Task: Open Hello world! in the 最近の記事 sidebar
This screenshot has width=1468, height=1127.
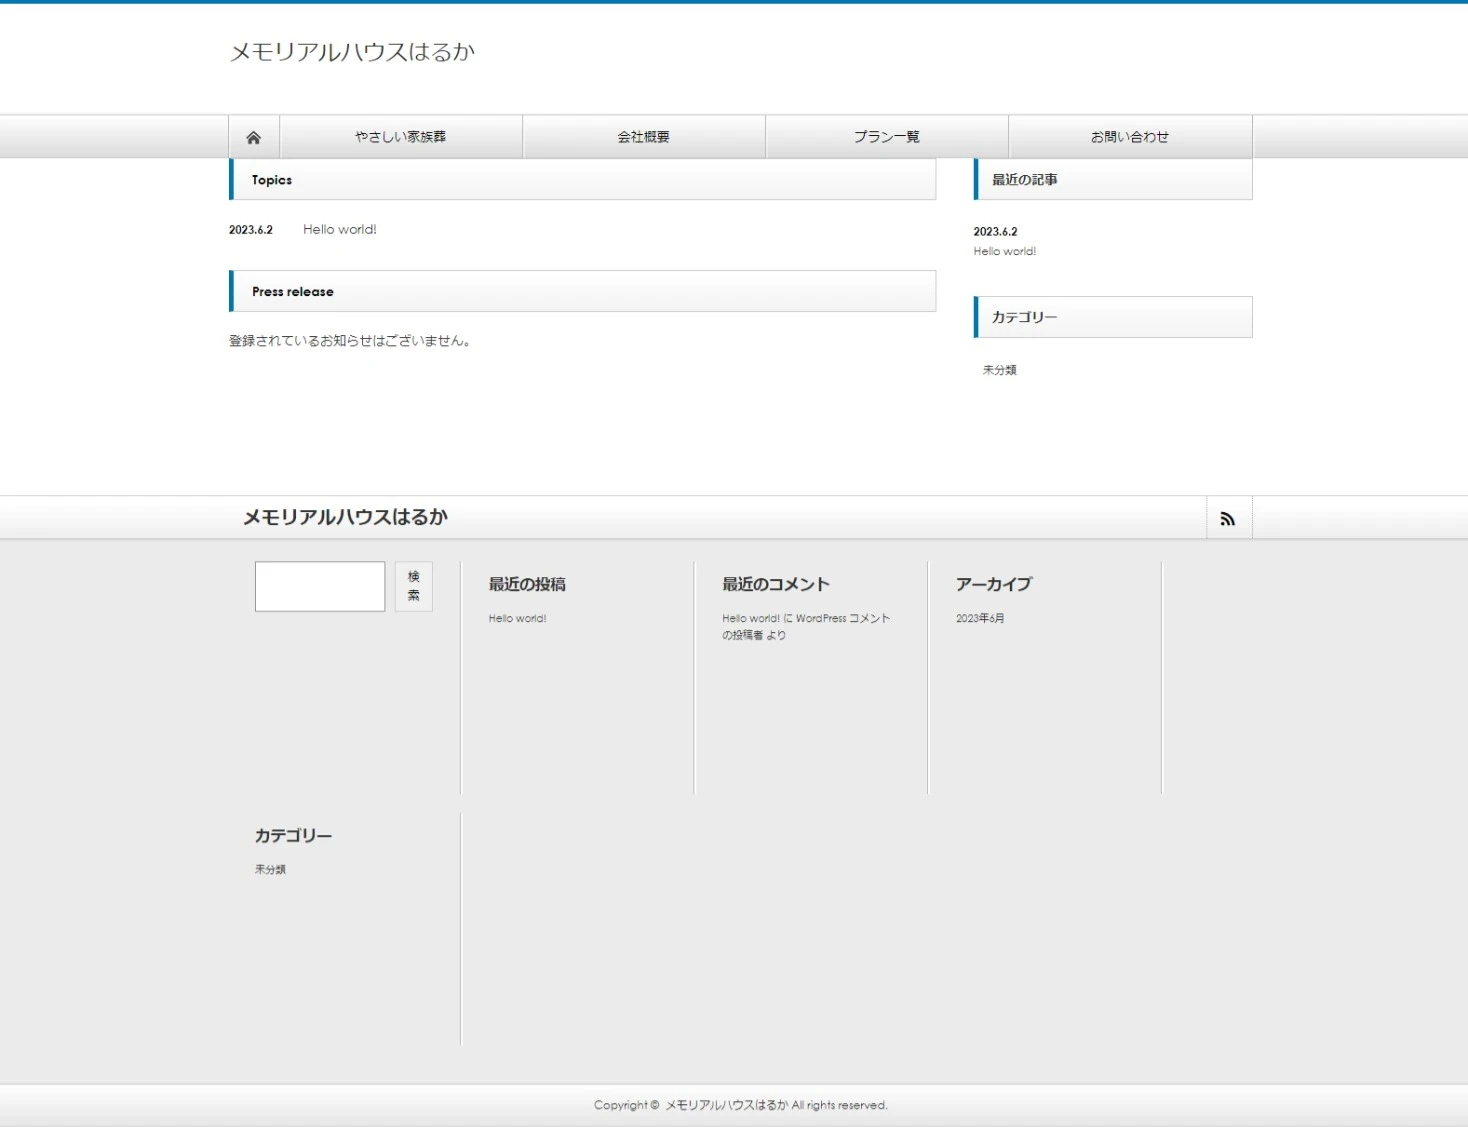Action: click(1004, 252)
